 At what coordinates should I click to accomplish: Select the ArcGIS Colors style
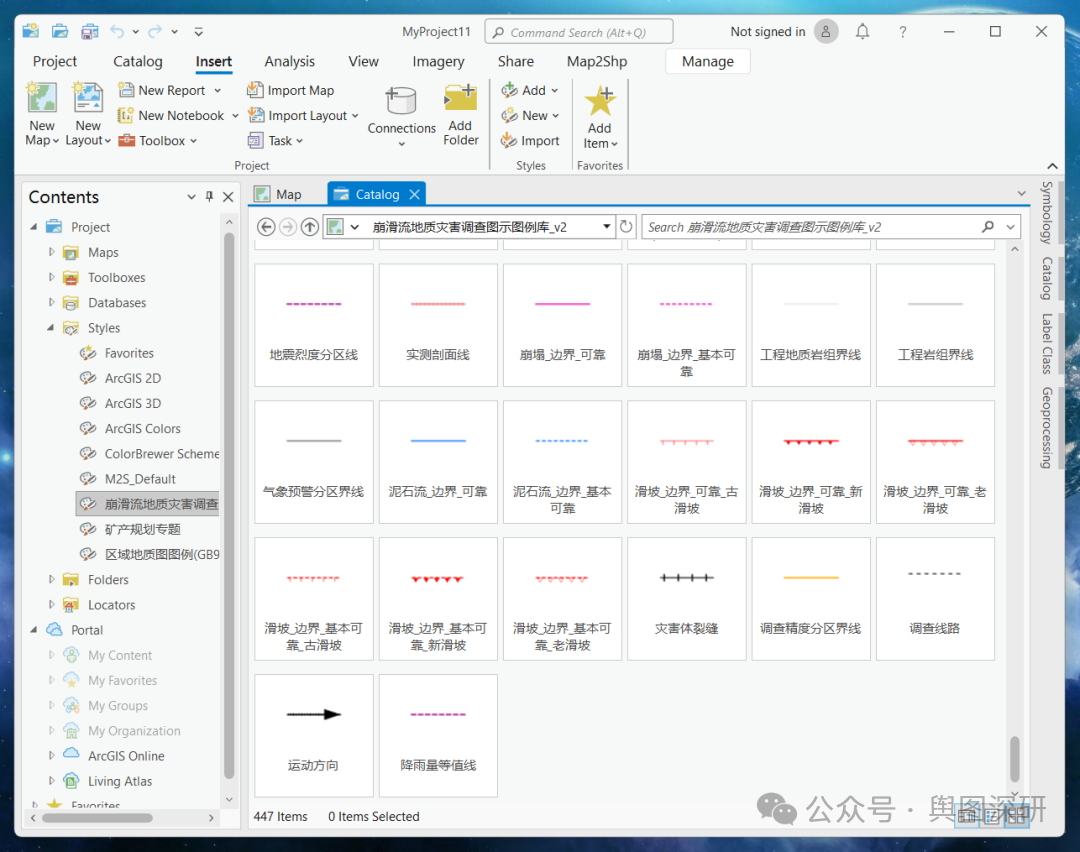(x=143, y=428)
